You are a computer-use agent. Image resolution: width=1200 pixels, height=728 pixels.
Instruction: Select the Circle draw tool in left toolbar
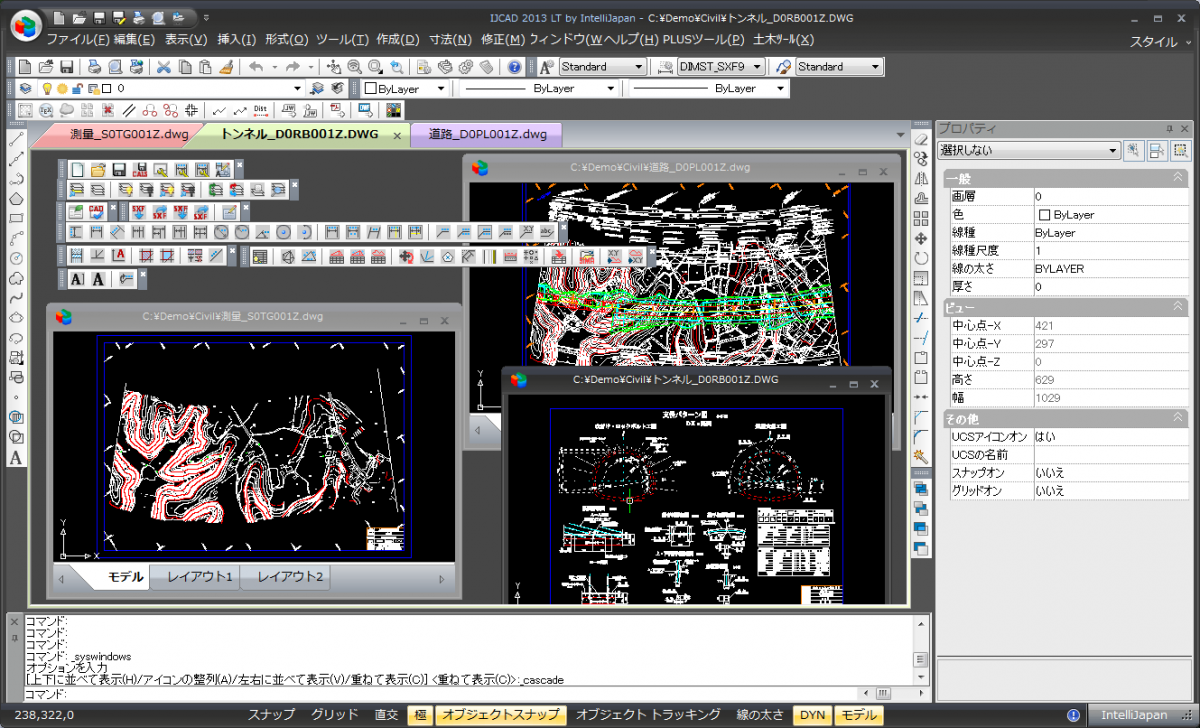coord(16,258)
